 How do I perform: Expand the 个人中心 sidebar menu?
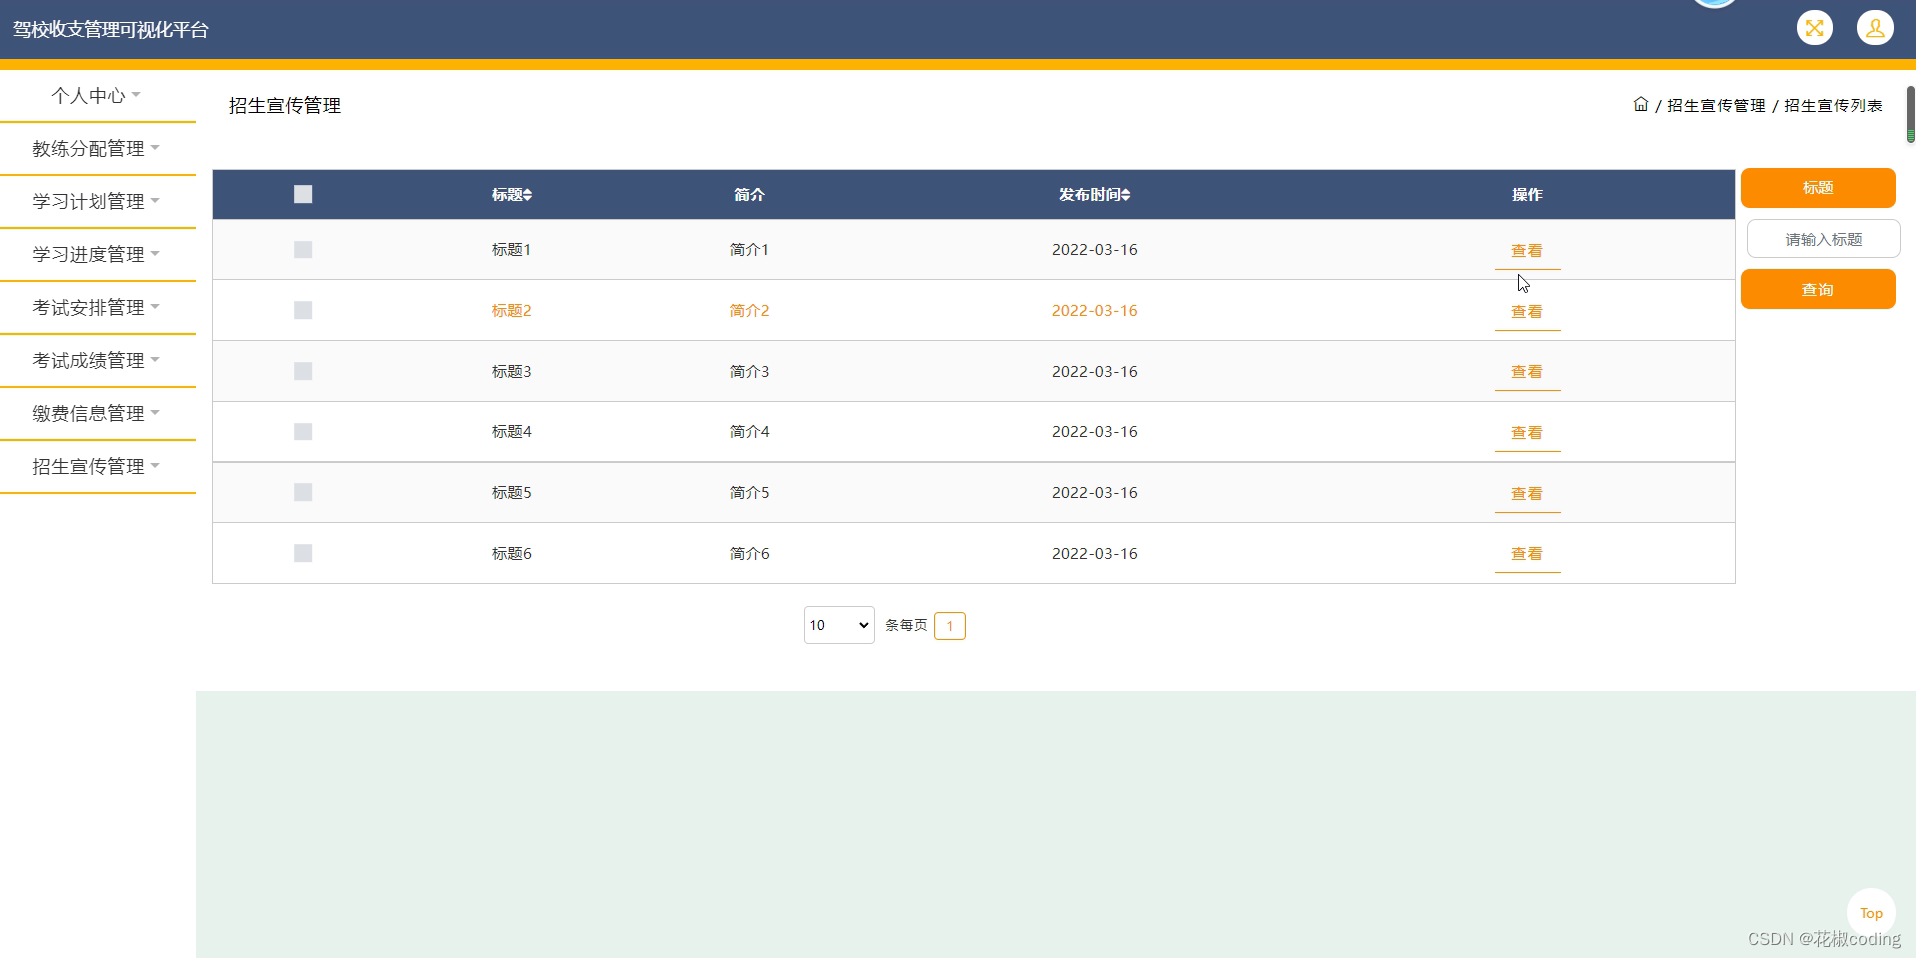(x=97, y=95)
